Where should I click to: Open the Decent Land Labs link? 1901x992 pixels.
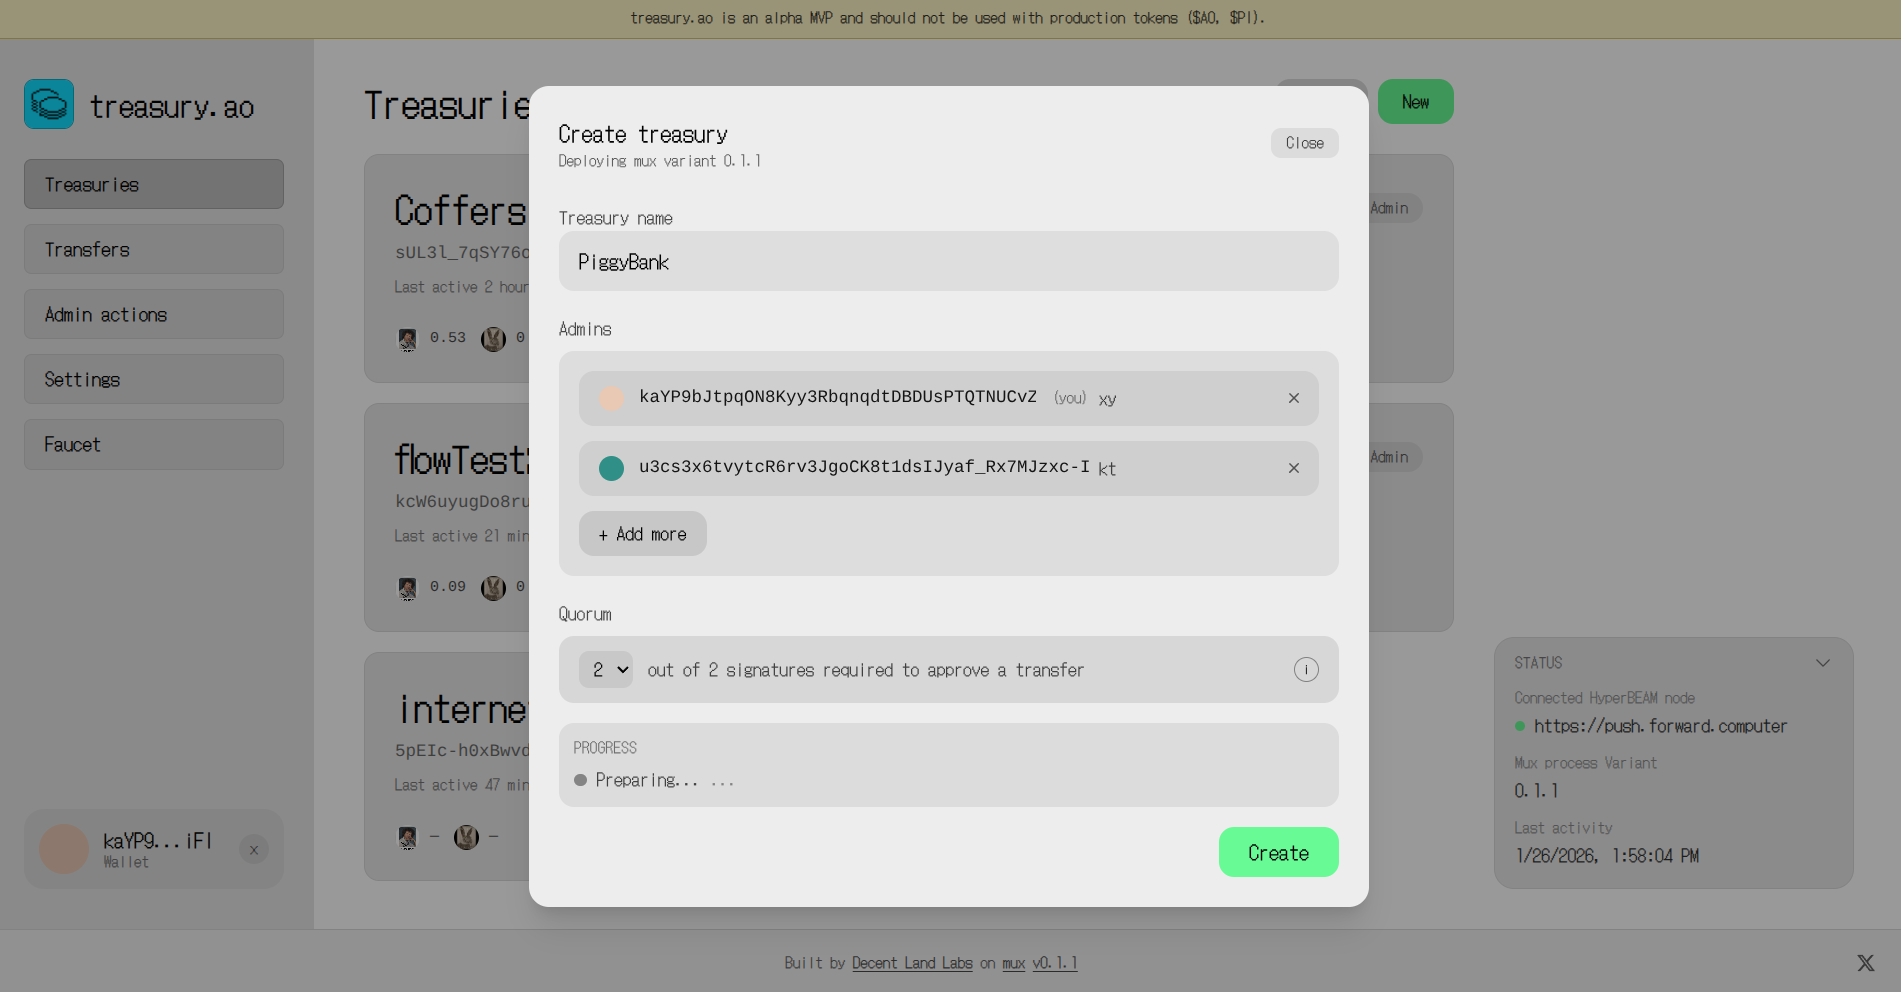912,963
